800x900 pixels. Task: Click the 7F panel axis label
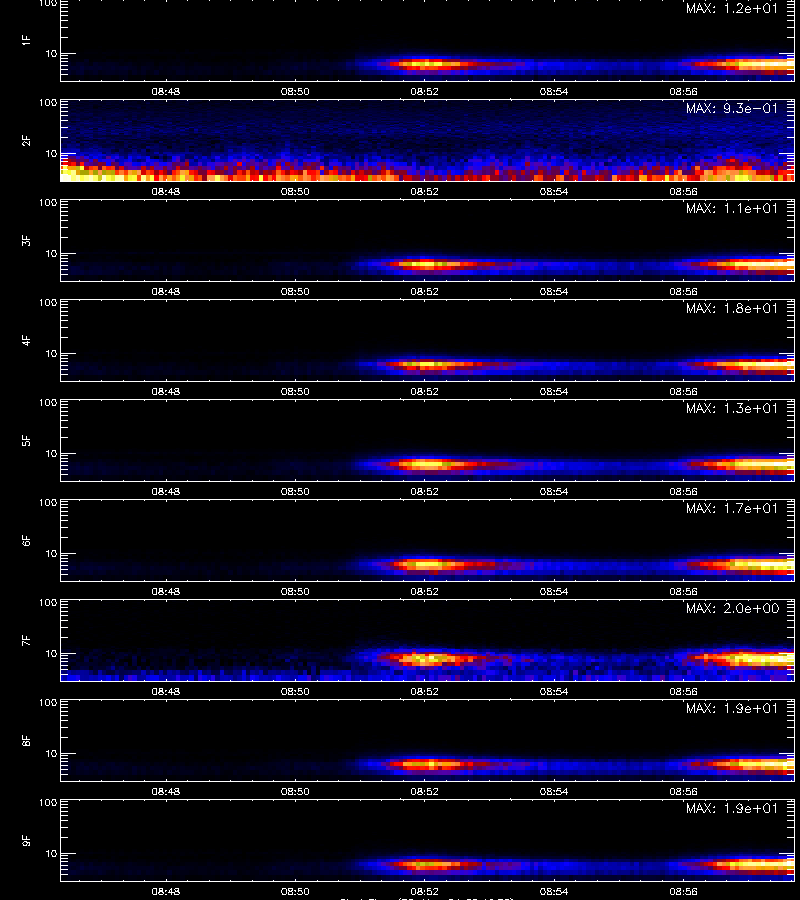(x=26, y=641)
